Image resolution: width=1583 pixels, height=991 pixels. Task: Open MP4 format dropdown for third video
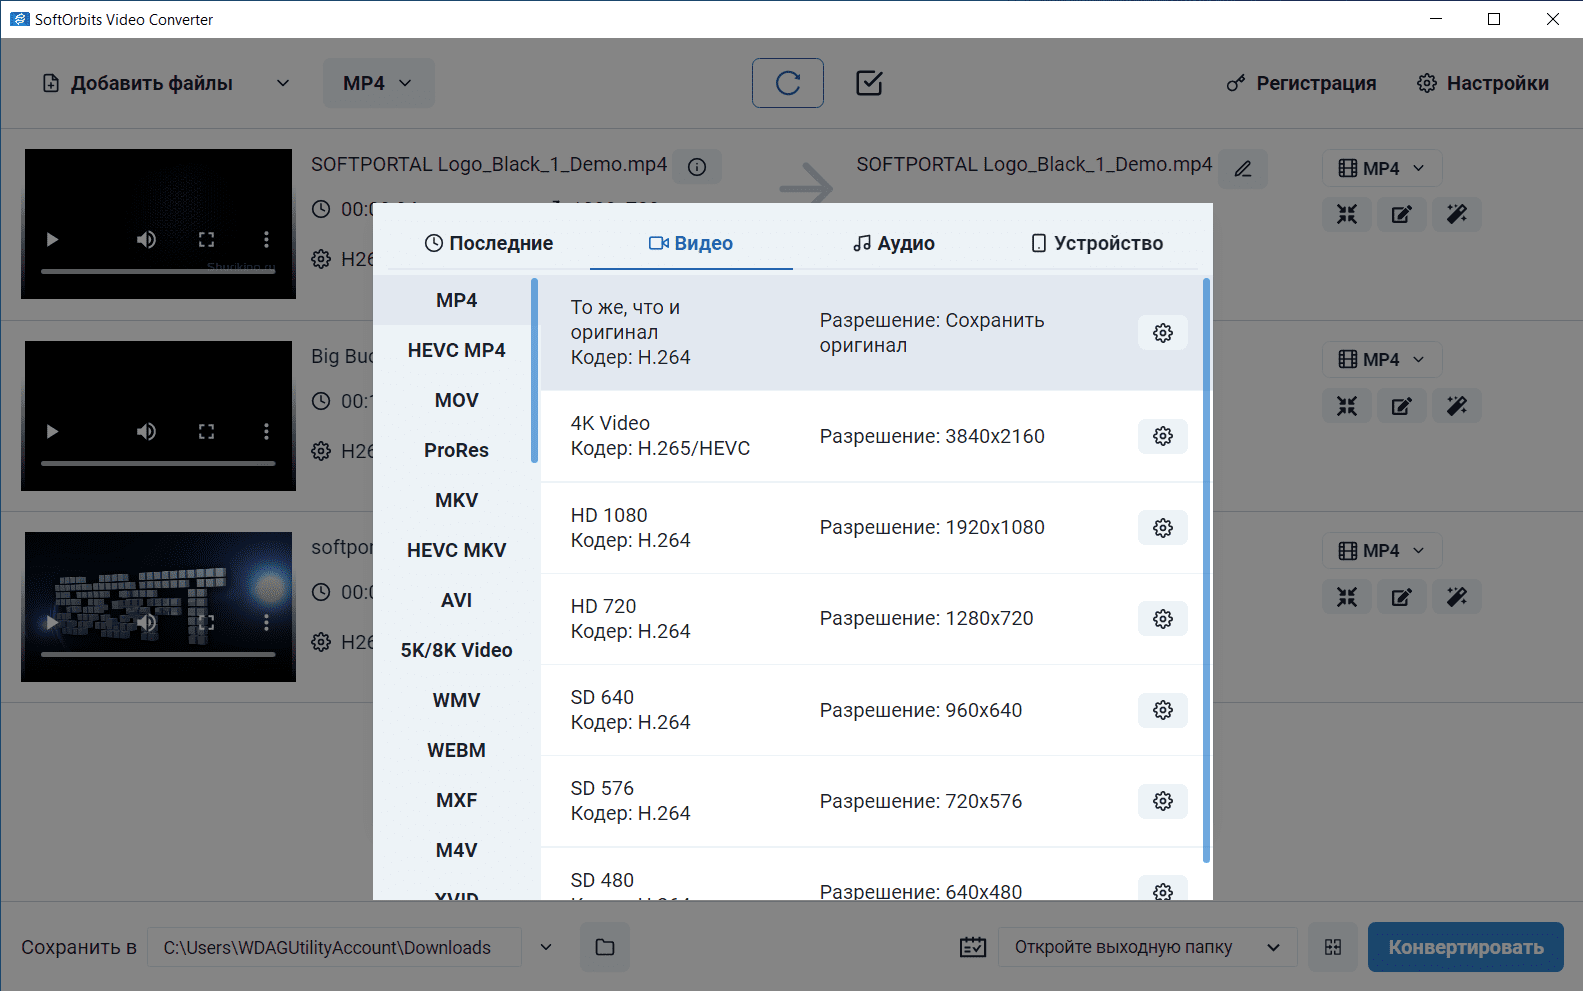point(1382,550)
